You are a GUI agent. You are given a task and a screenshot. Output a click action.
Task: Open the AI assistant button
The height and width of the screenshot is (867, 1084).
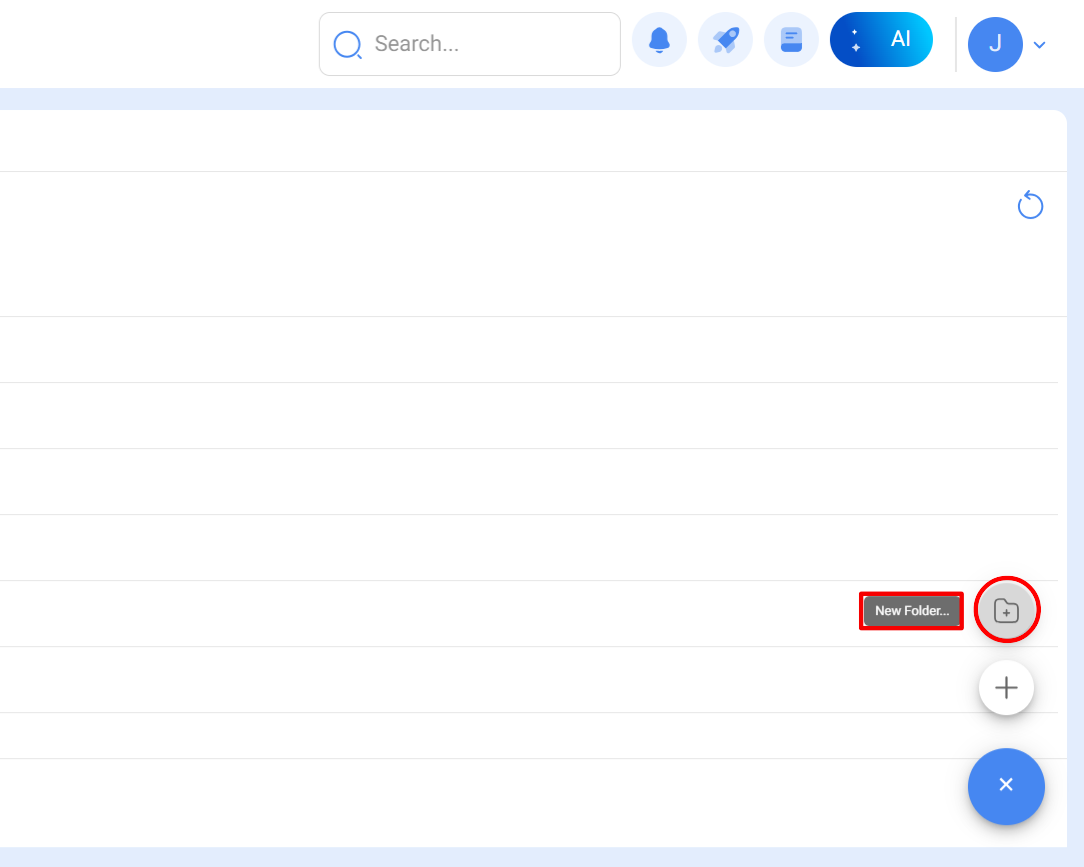click(881, 40)
